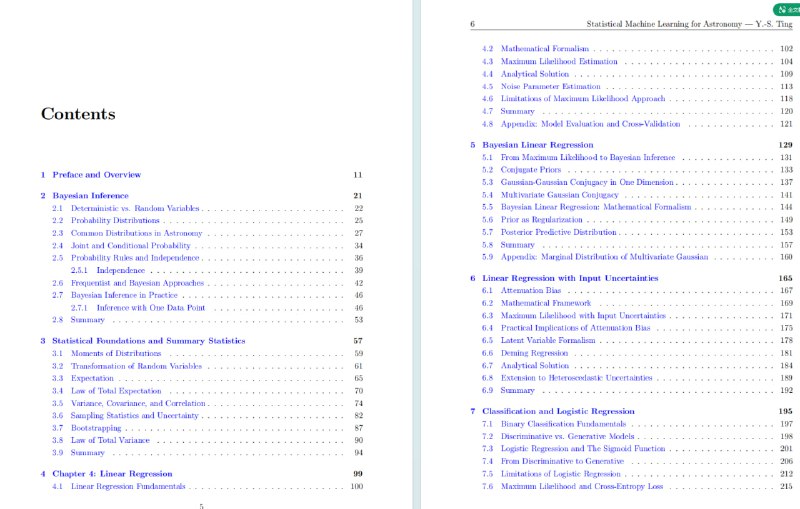The height and width of the screenshot is (509, 800).
Task: Open section 3.7 Bootstrapping
Action: pyautogui.click(x=96, y=428)
